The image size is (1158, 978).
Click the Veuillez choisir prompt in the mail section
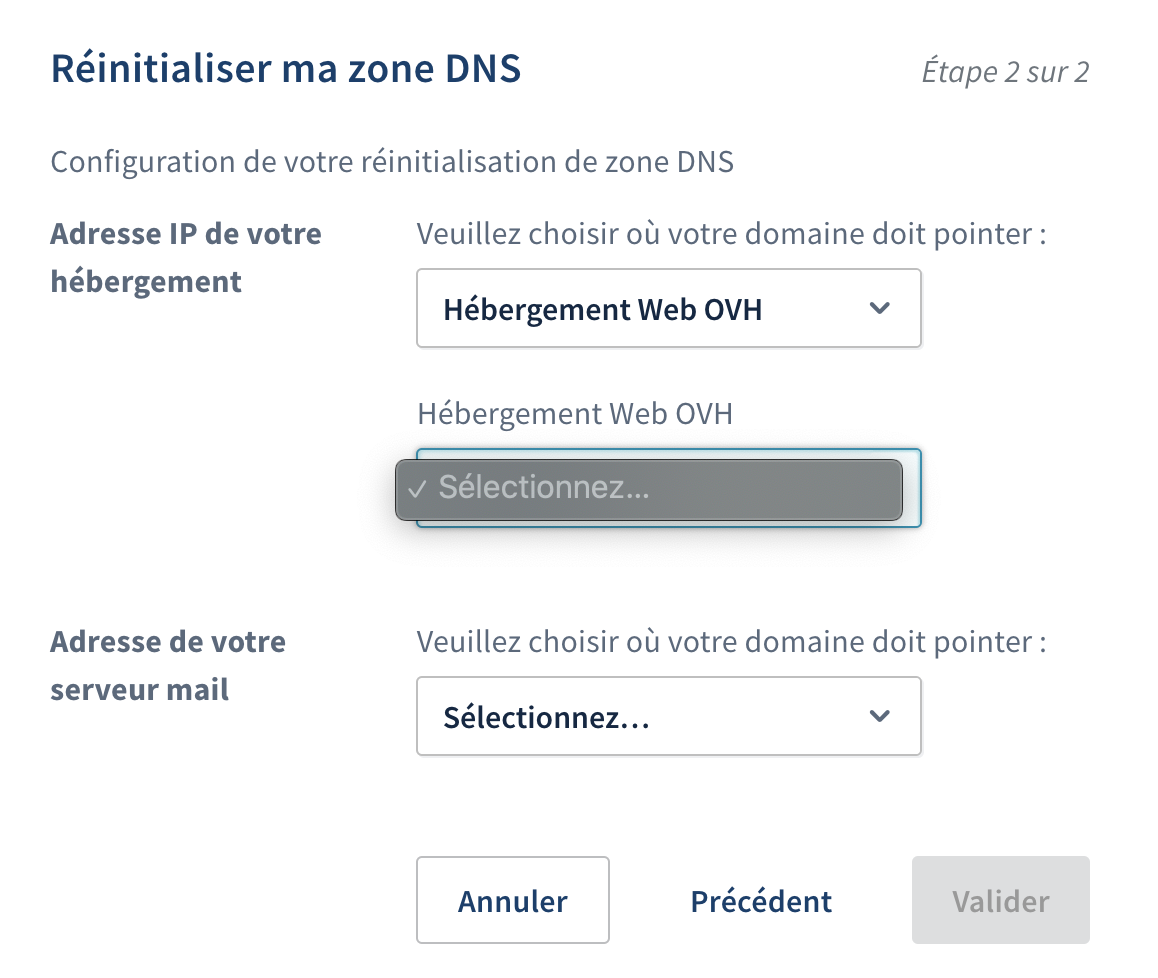coord(731,641)
